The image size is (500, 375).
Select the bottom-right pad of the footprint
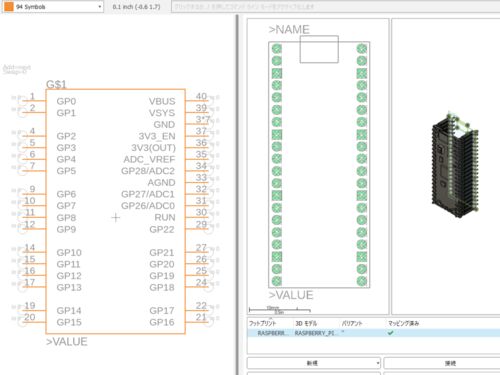362,281
